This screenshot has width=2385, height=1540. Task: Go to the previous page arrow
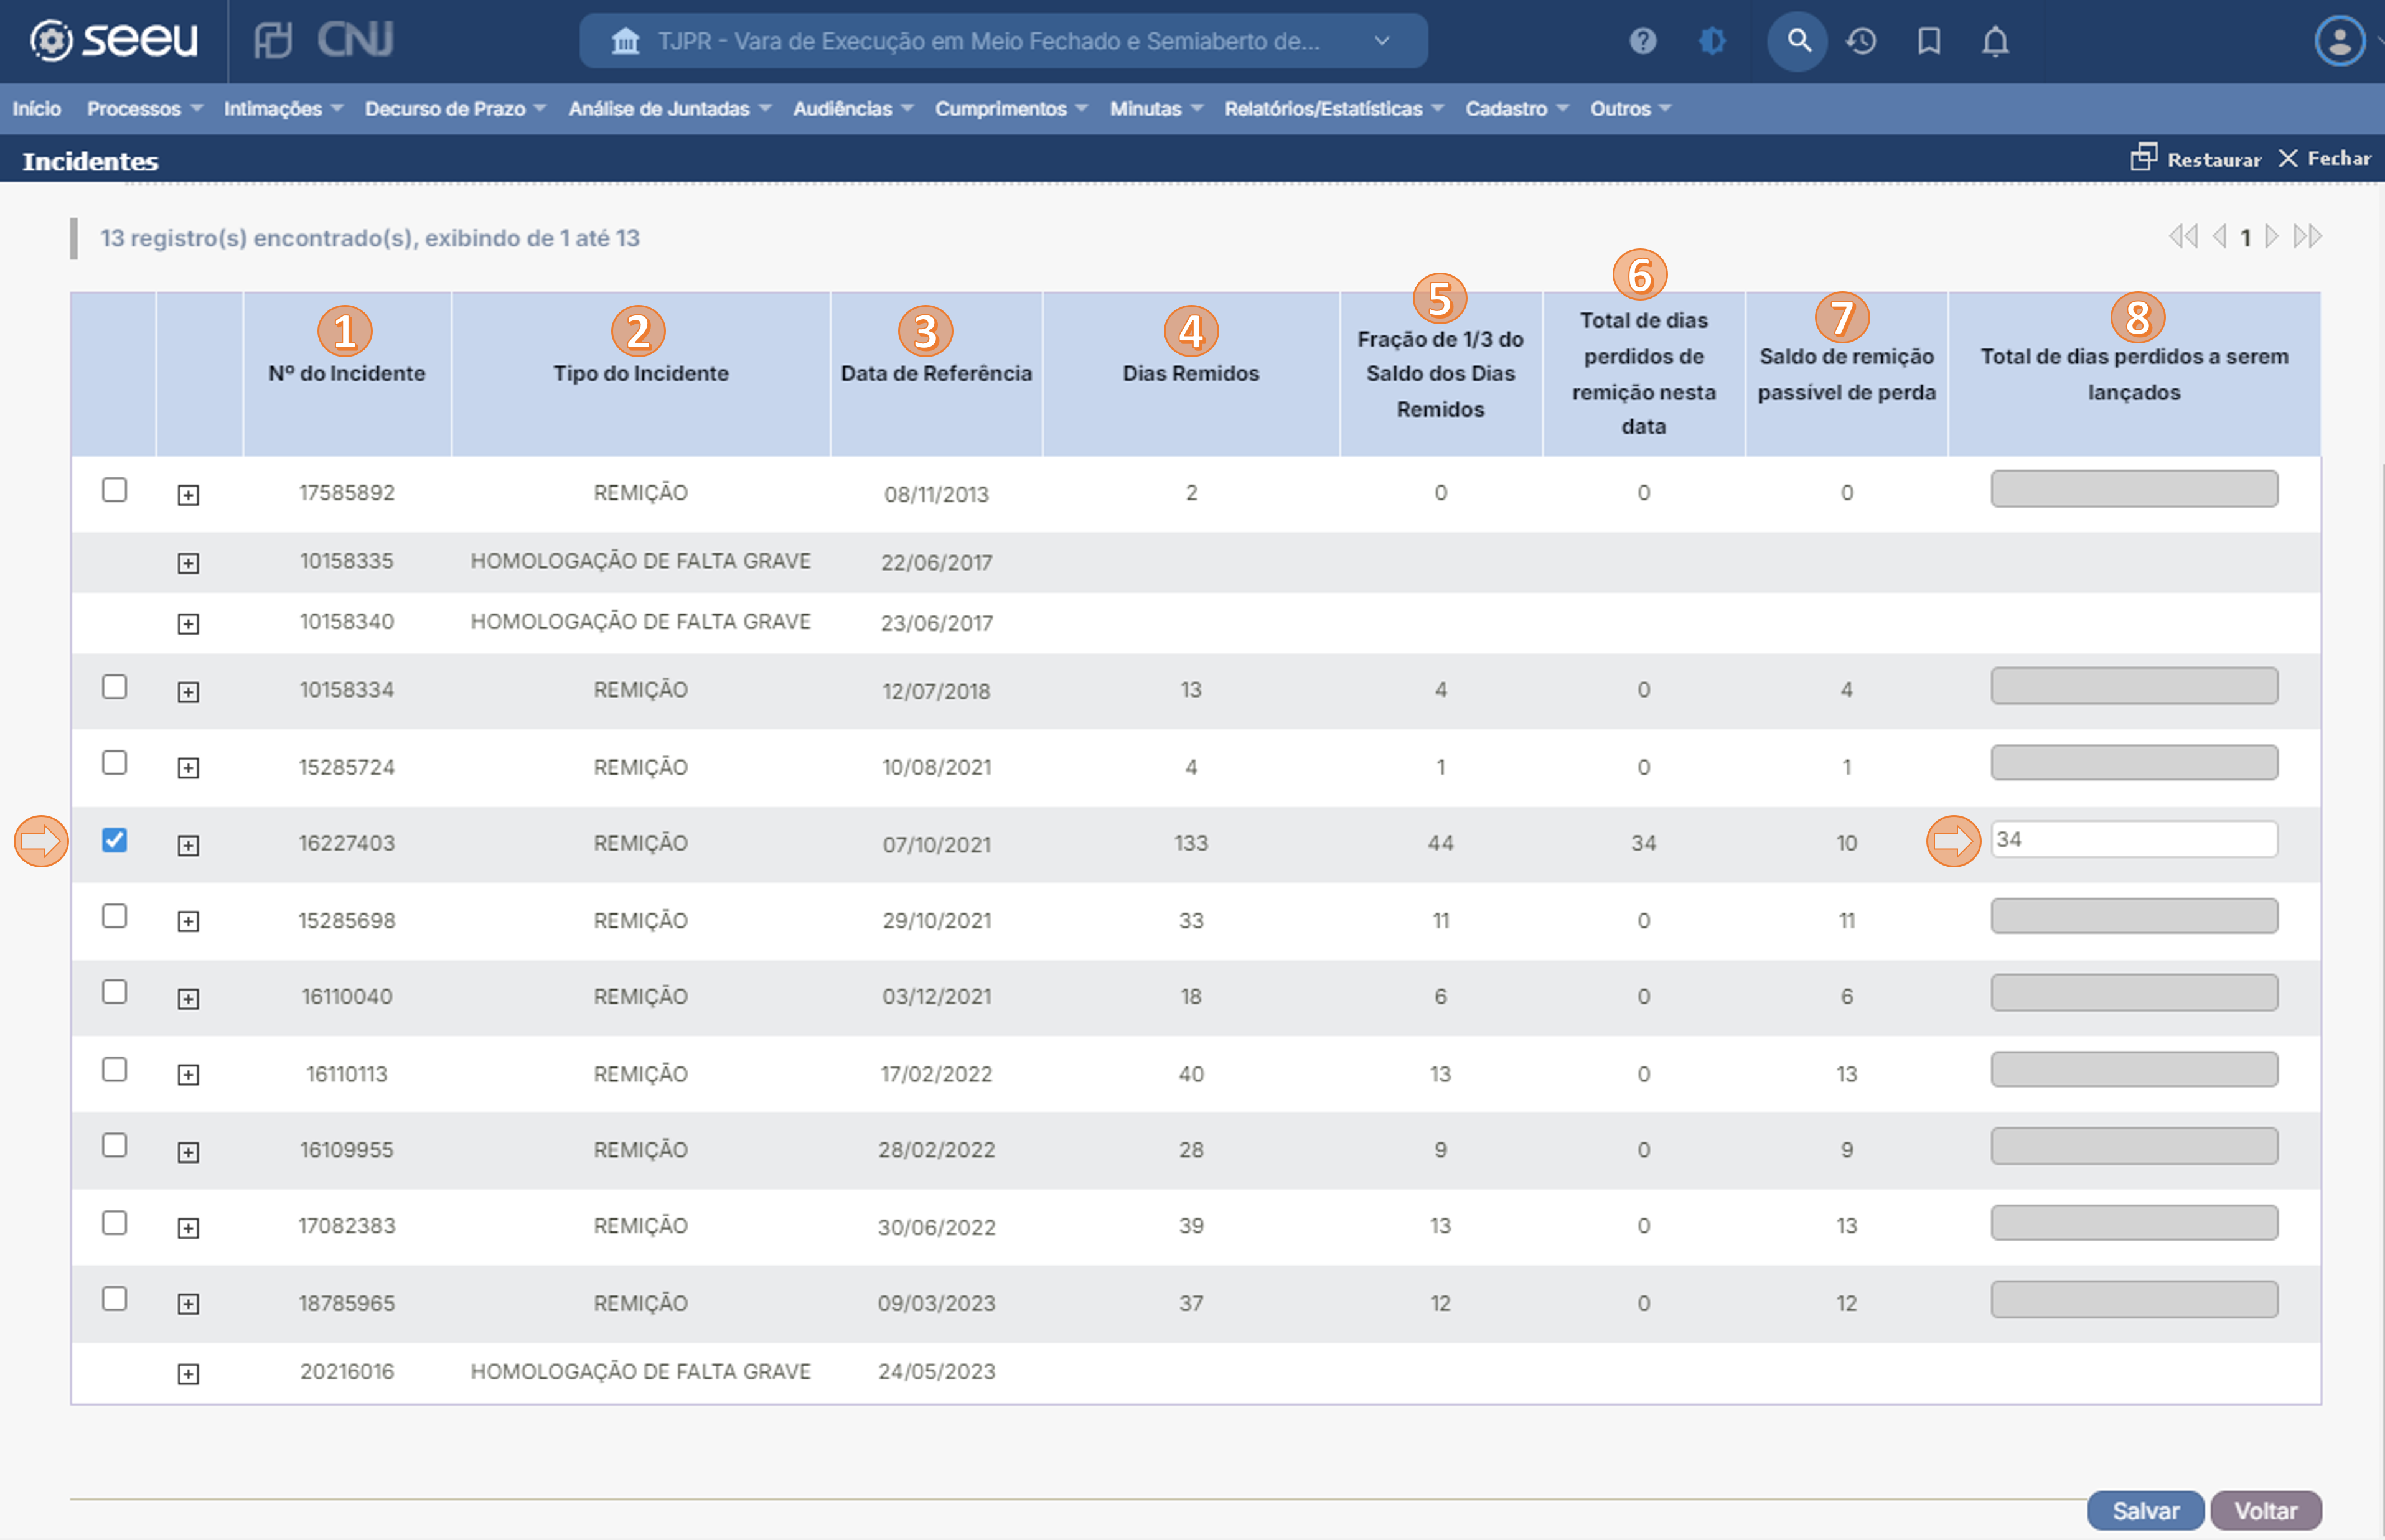2219,237
